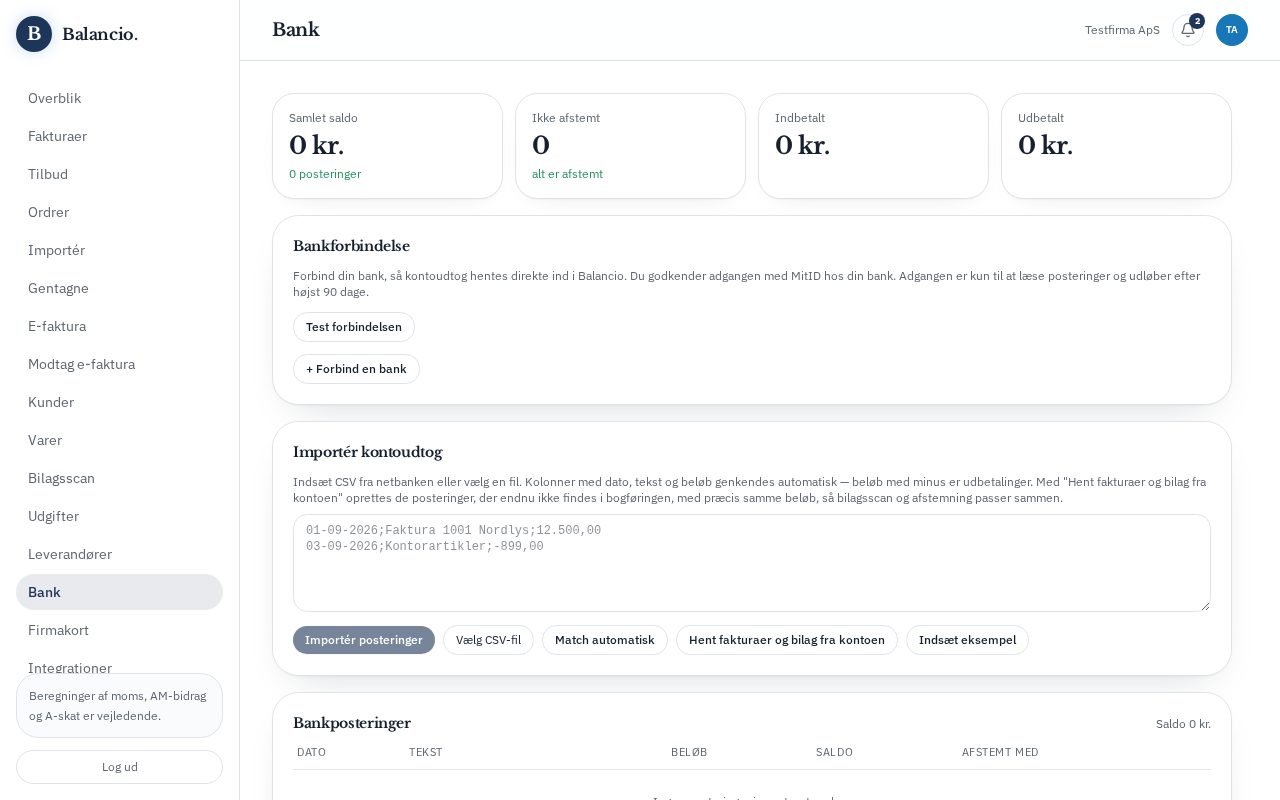The image size is (1280, 800).
Task: Select Leverandører in the sidebar
Action: [x=119, y=554]
